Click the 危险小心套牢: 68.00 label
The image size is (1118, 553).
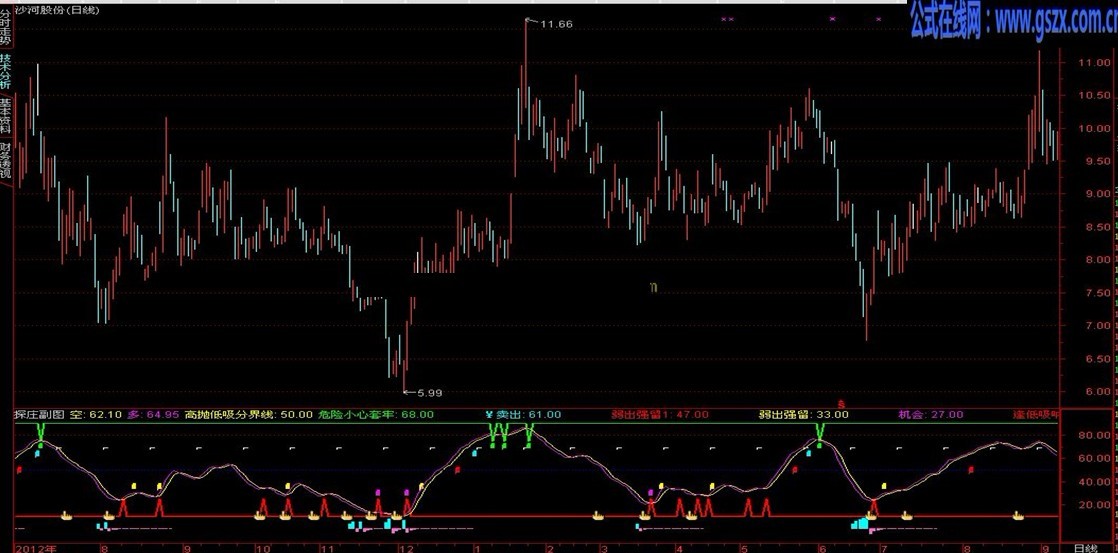[x=376, y=414]
